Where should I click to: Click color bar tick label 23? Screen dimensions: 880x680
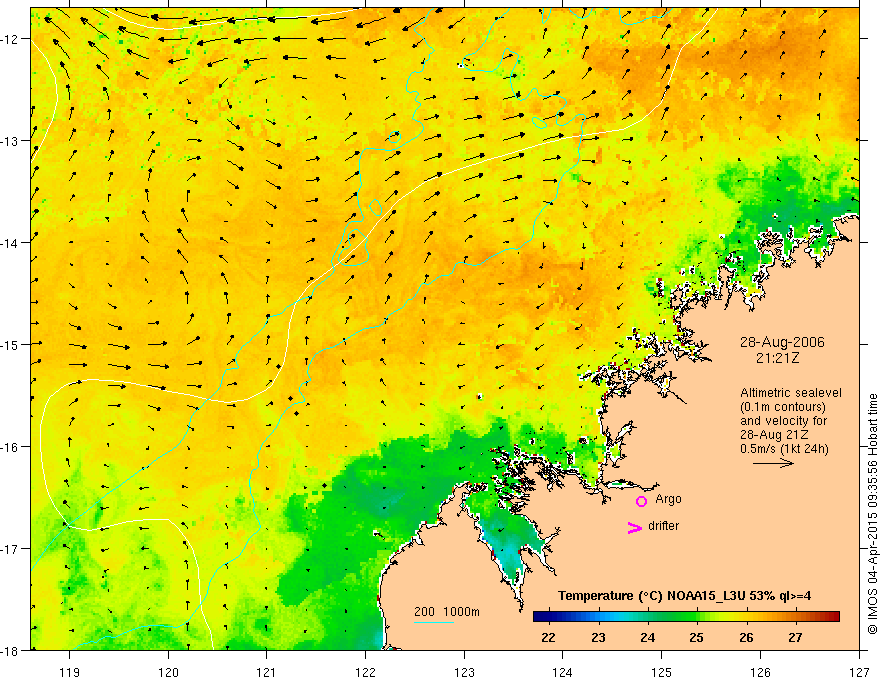click(598, 637)
